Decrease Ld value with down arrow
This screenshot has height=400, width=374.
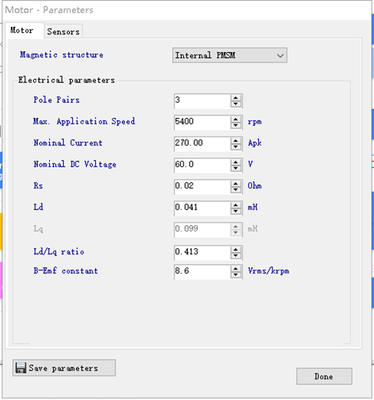236,212
